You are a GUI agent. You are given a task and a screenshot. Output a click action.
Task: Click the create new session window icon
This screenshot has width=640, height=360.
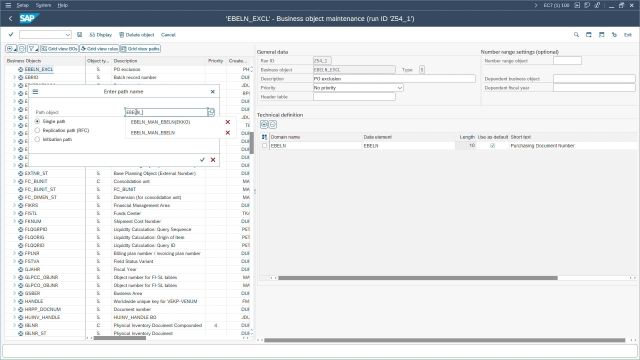pos(589,35)
